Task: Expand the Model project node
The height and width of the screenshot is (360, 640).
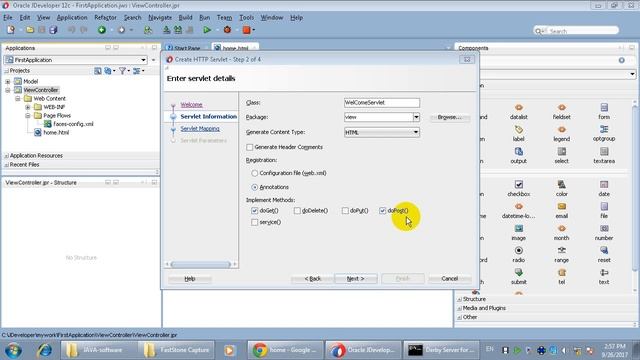Action: pos(8,82)
